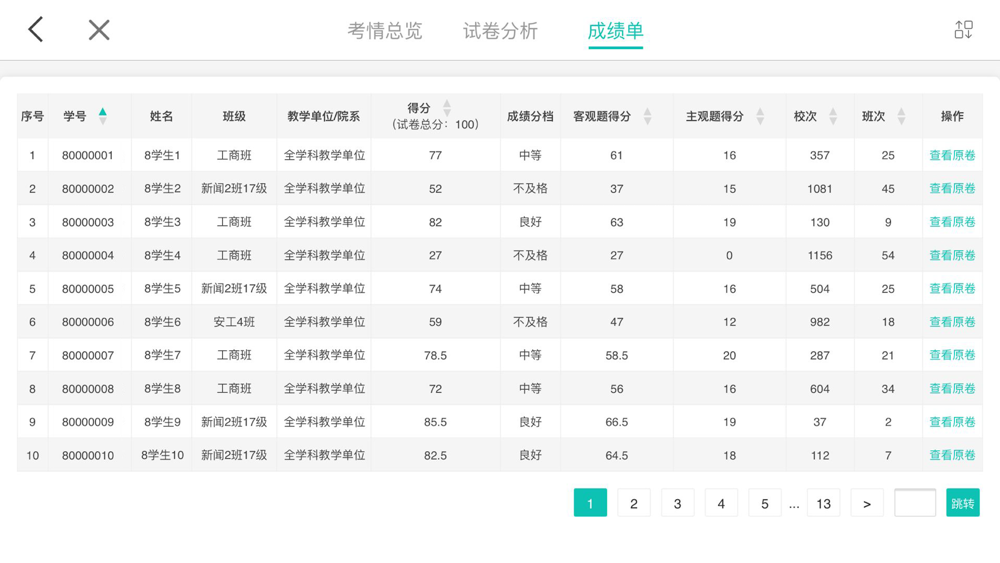Select the 成绩单 tab
This screenshot has width=1000, height=563.
(x=615, y=31)
